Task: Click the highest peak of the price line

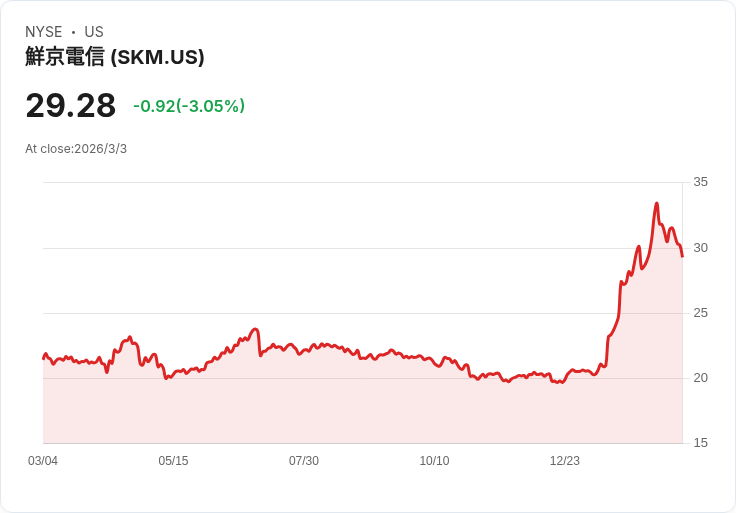Action: 656,204
